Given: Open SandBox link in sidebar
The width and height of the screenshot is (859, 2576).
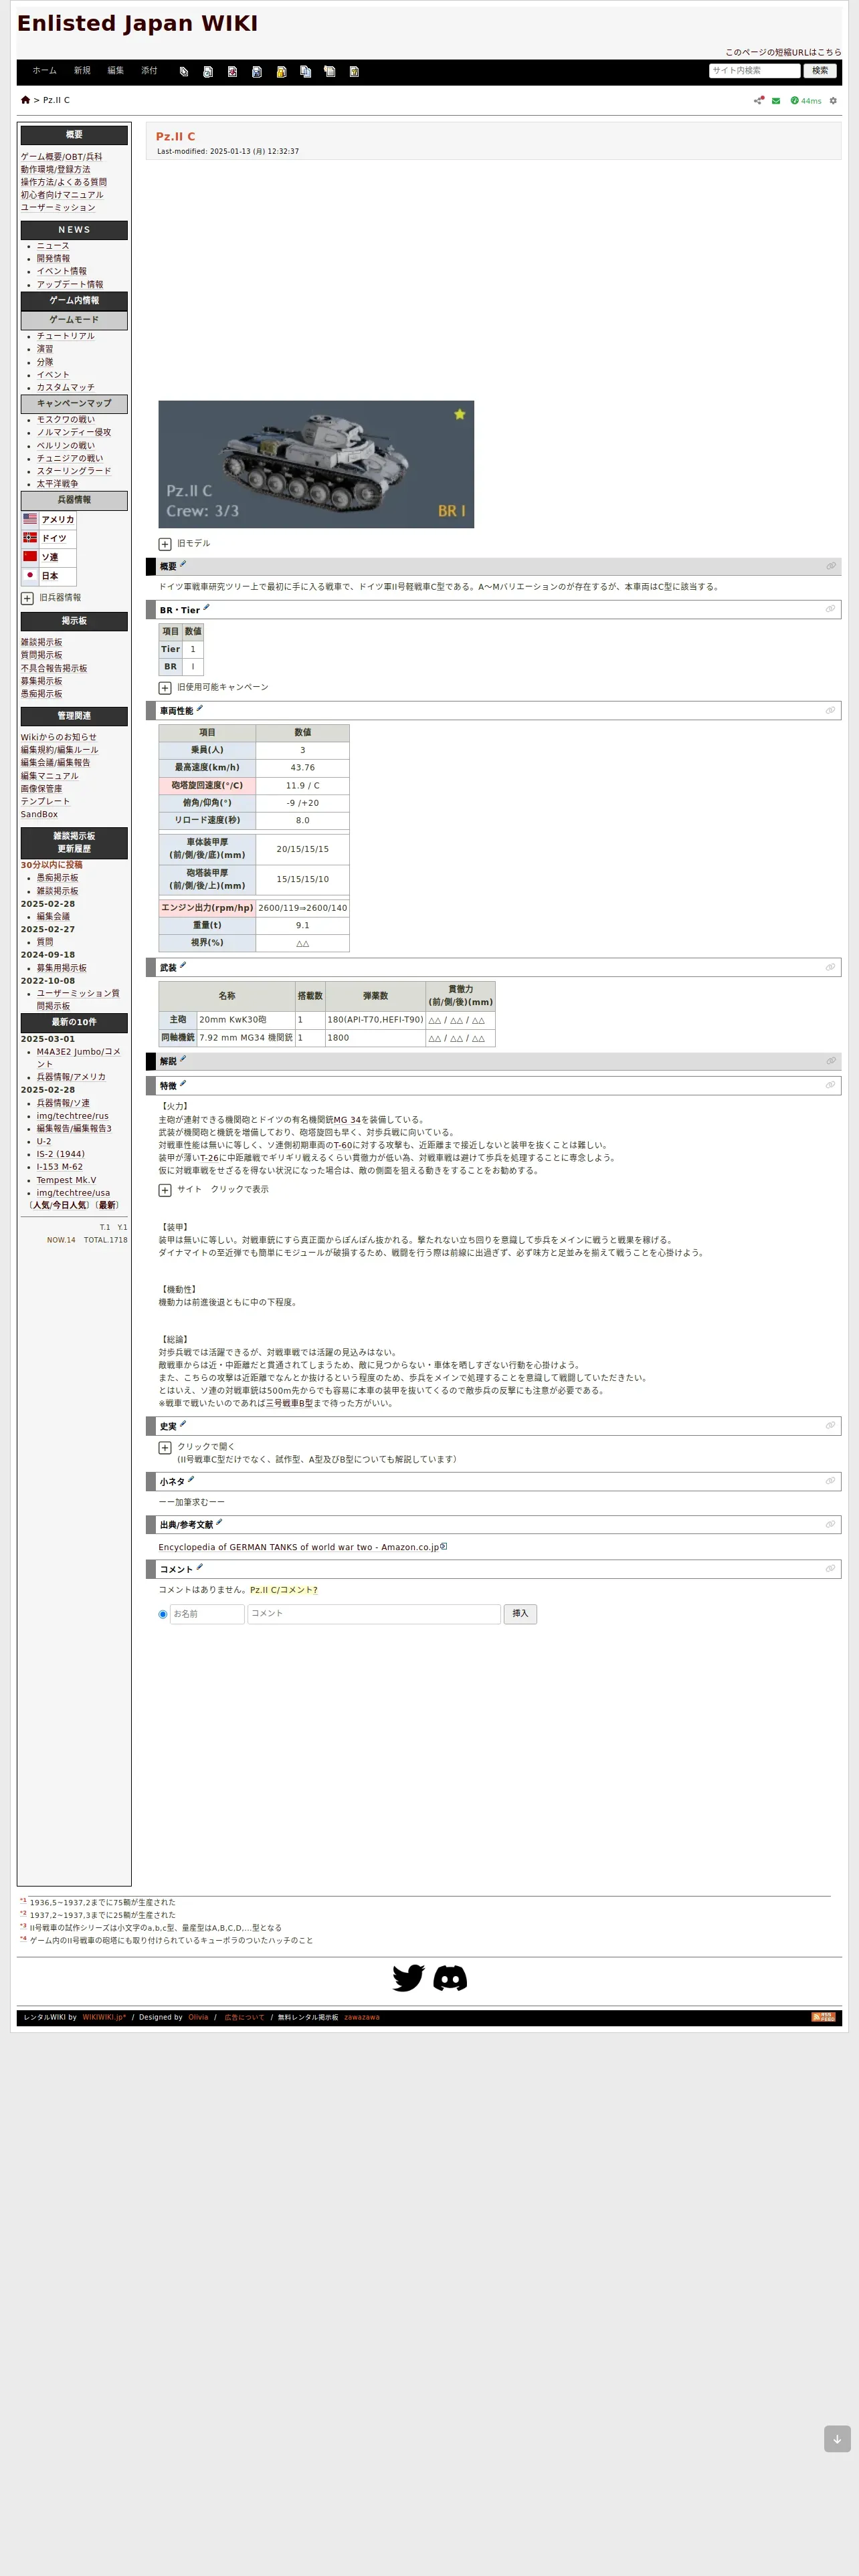Looking at the screenshot, I should point(39,815).
